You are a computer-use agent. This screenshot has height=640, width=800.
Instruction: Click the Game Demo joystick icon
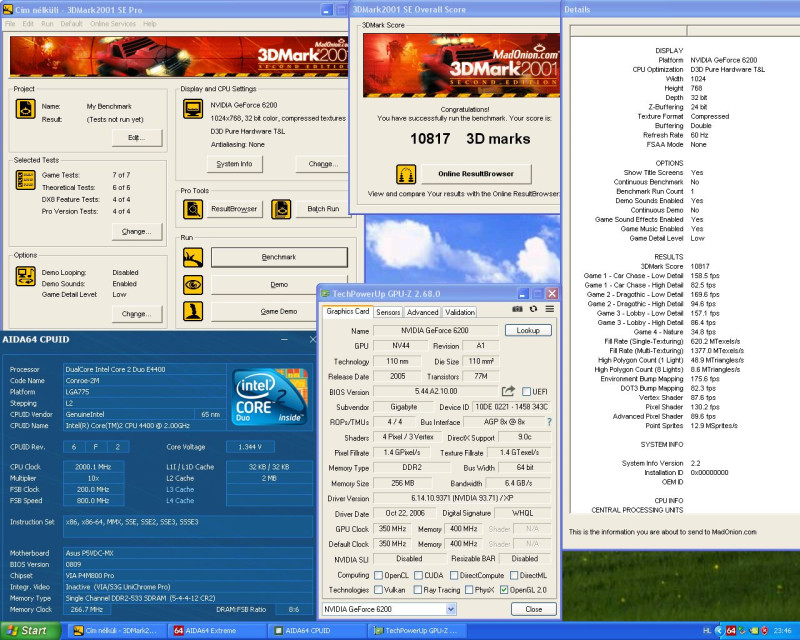click(193, 311)
